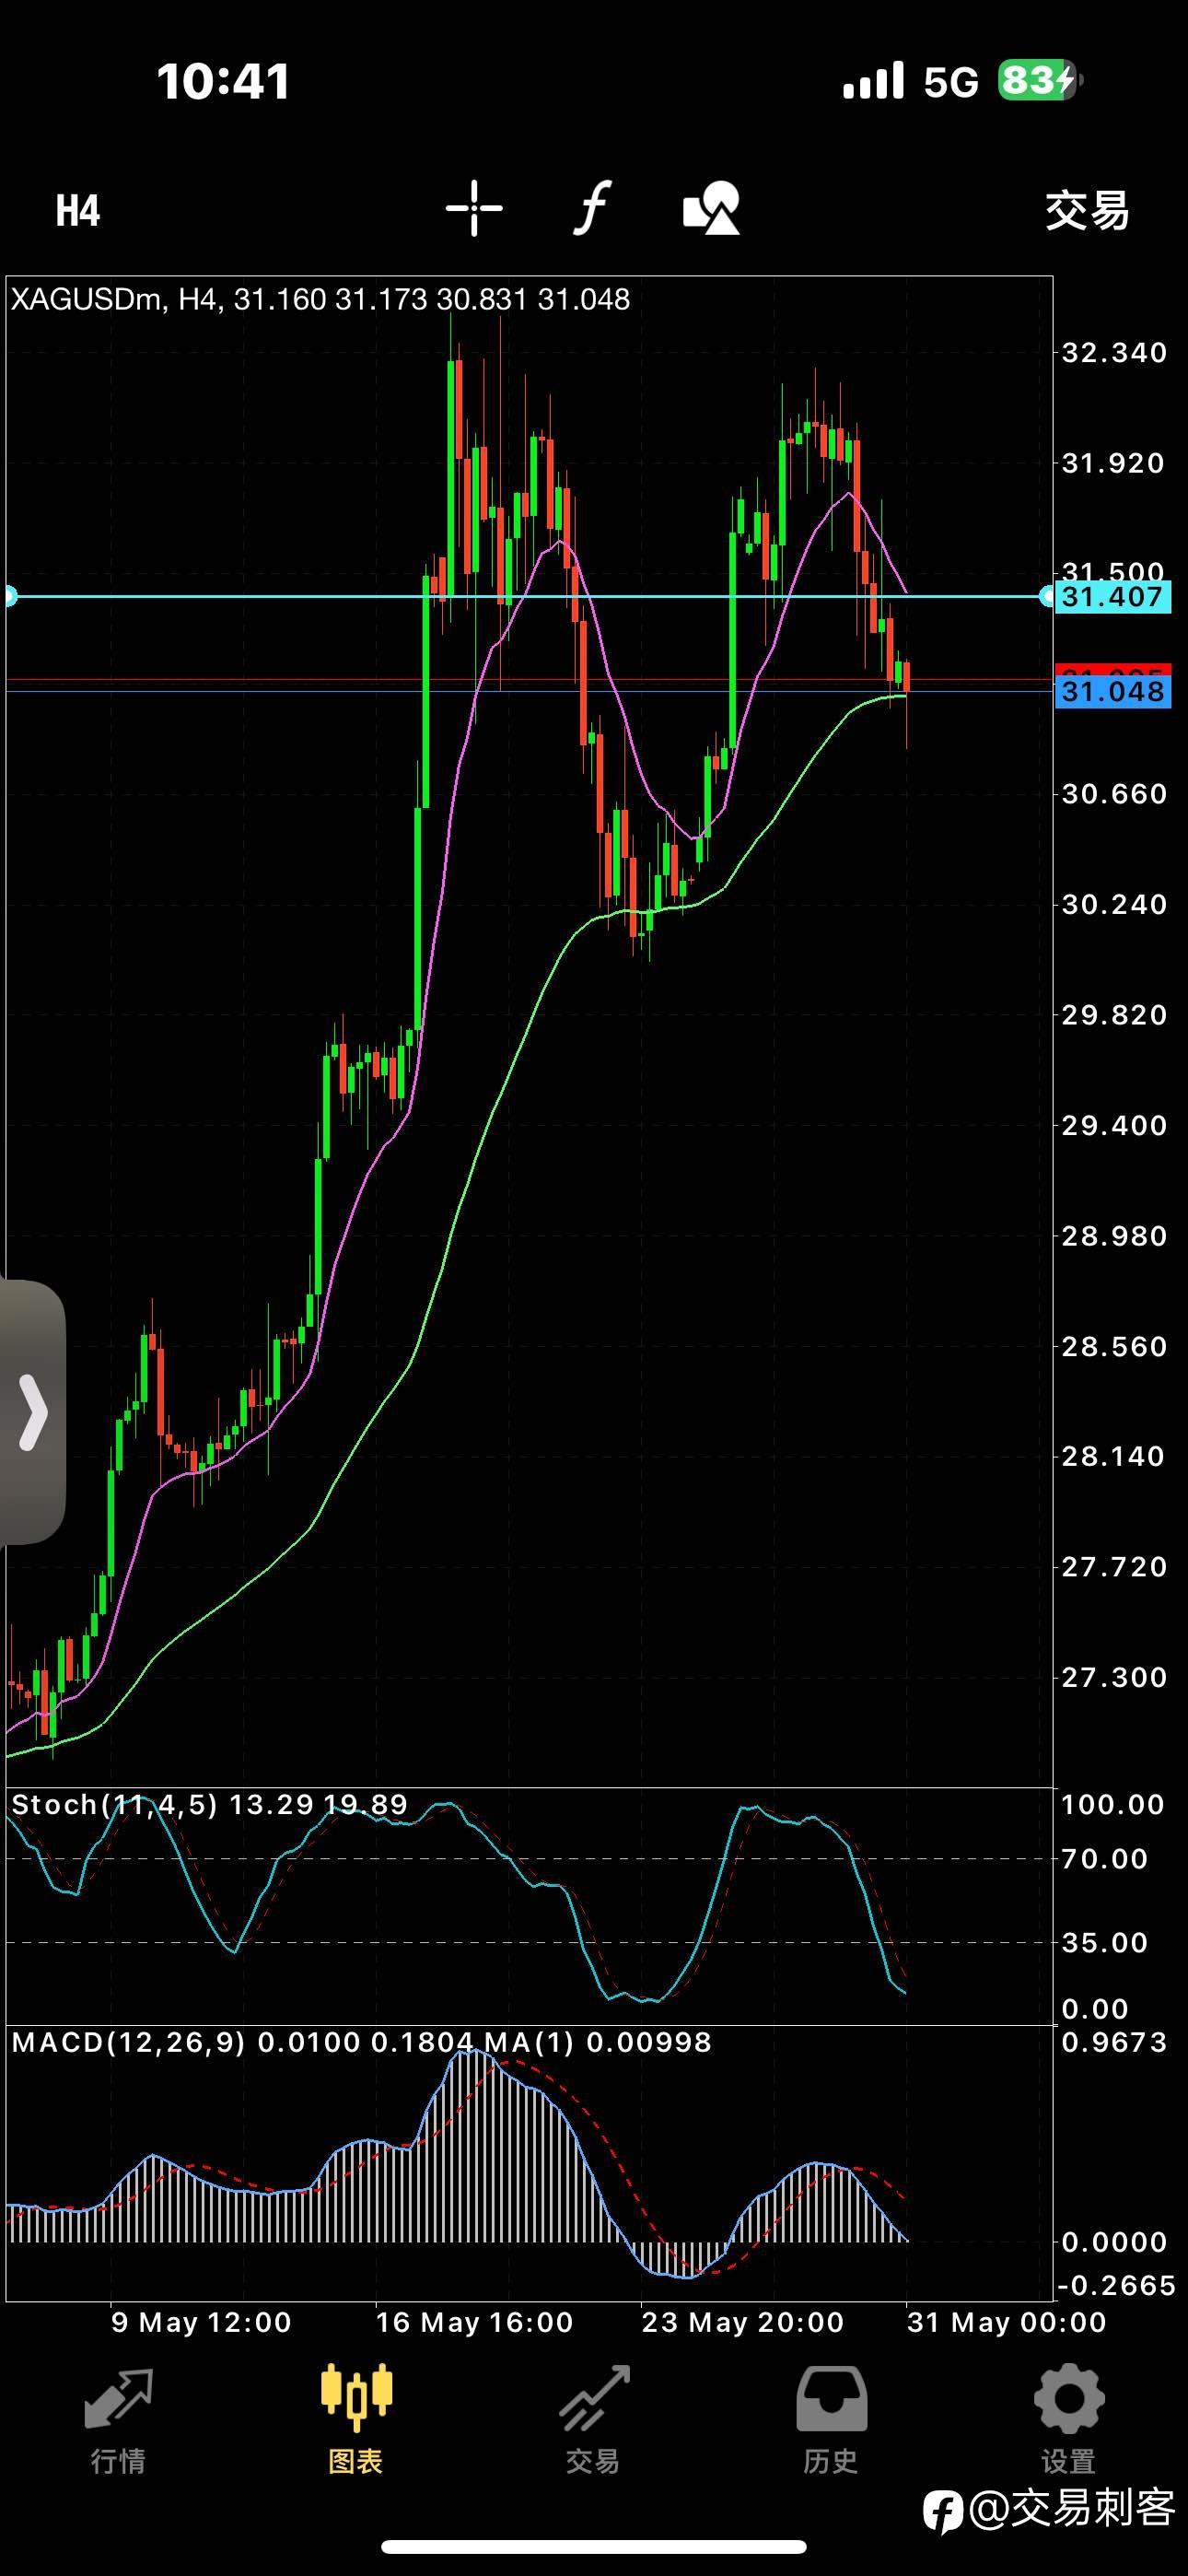Tap the cellular signal bars icon
The height and width of the screenshot is (2576, 1188).
pos(873,80)
